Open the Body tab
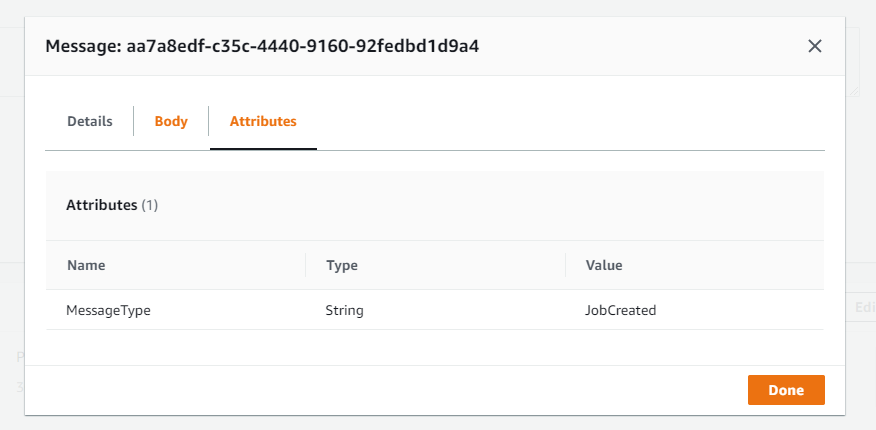The image size is (876, 430). coord(171,121)
